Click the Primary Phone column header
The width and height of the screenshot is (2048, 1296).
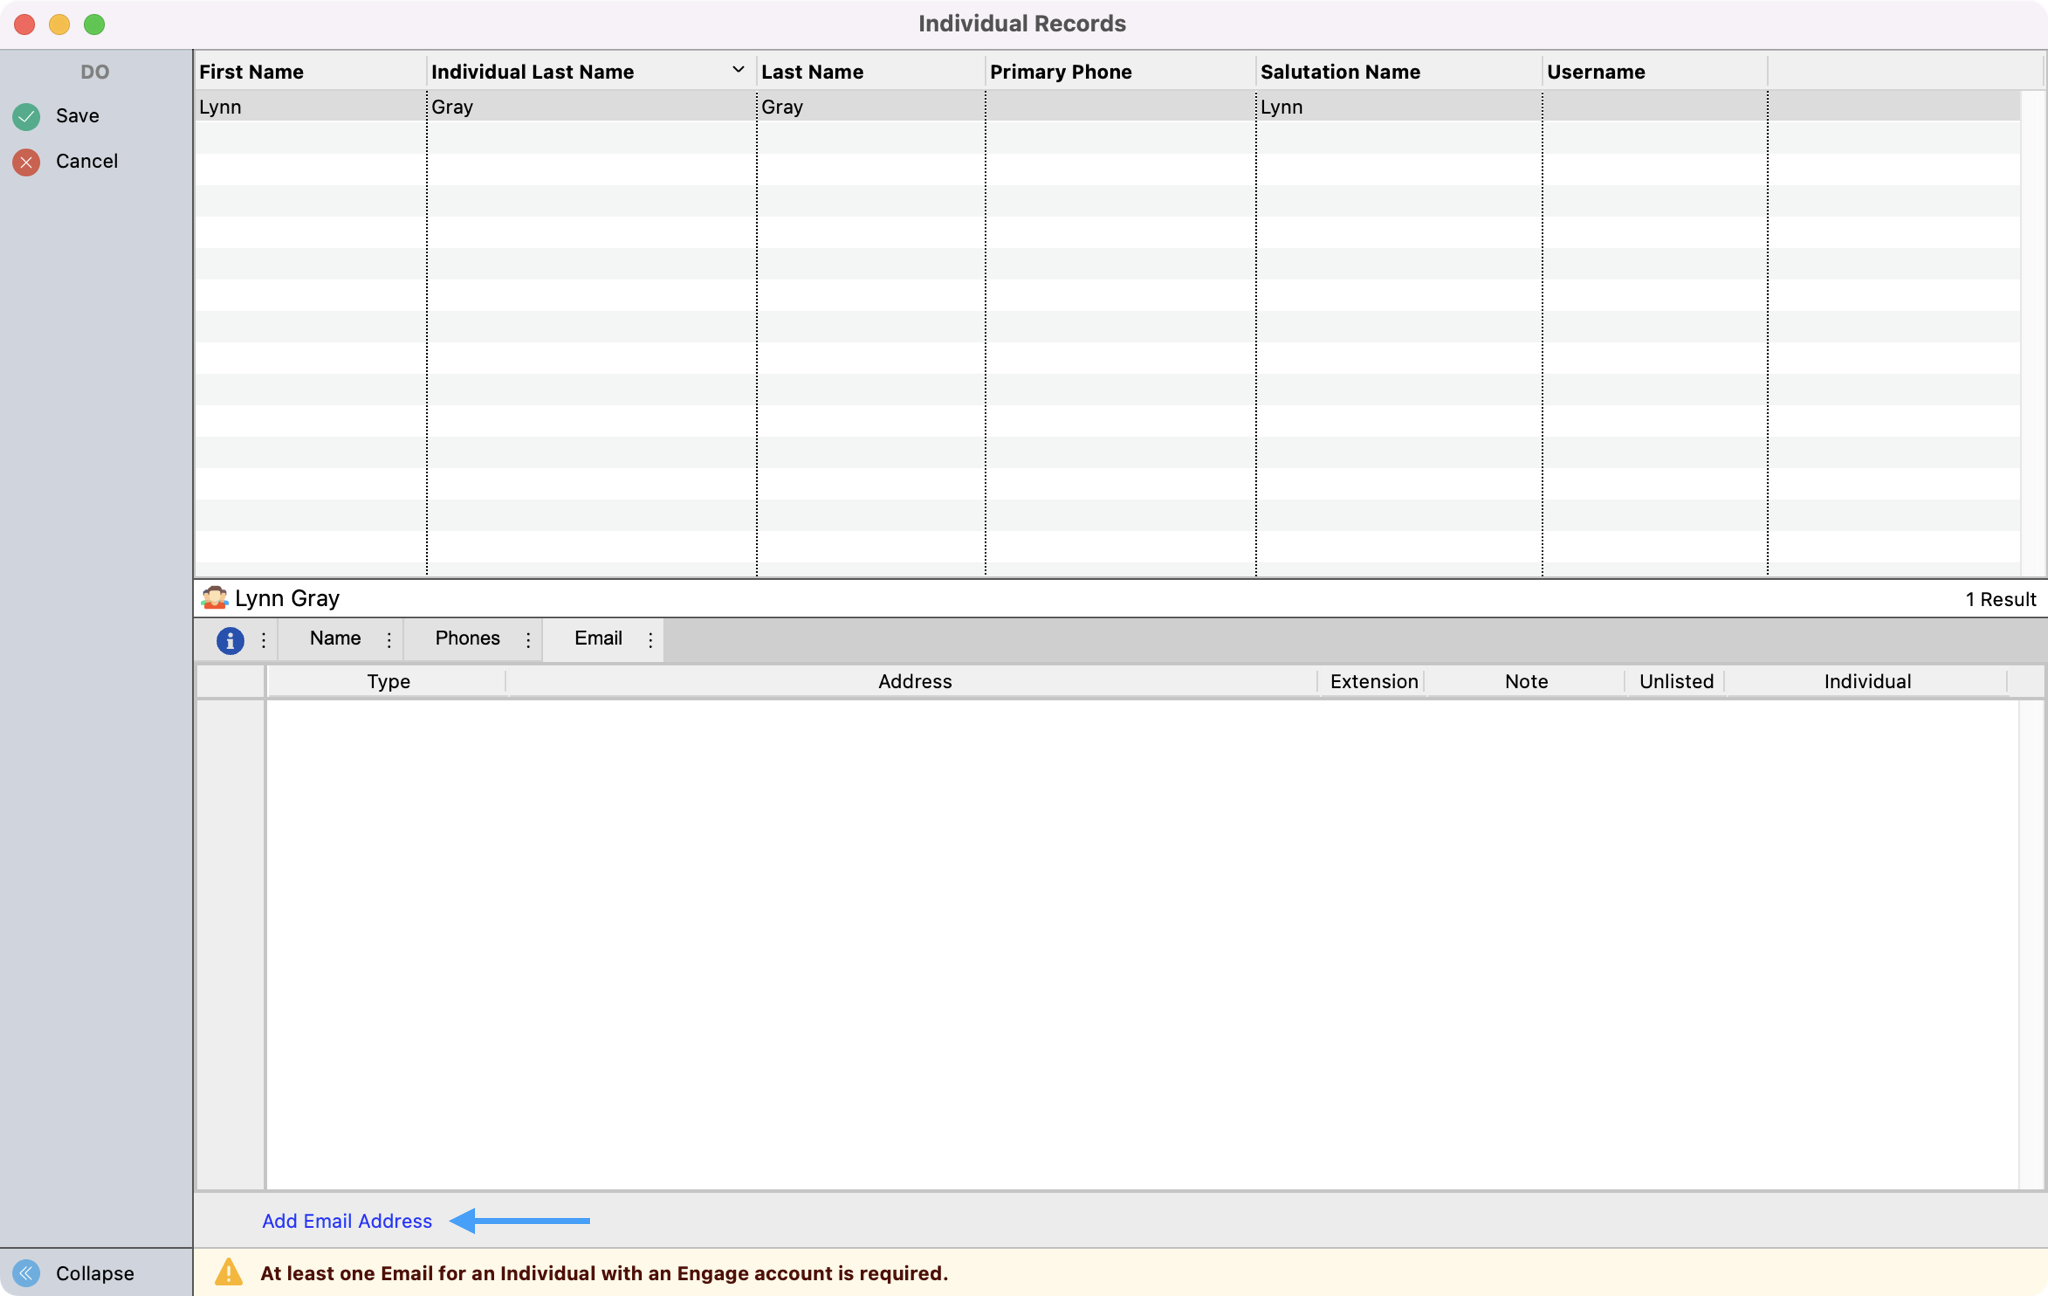[x=1061, y=72]
